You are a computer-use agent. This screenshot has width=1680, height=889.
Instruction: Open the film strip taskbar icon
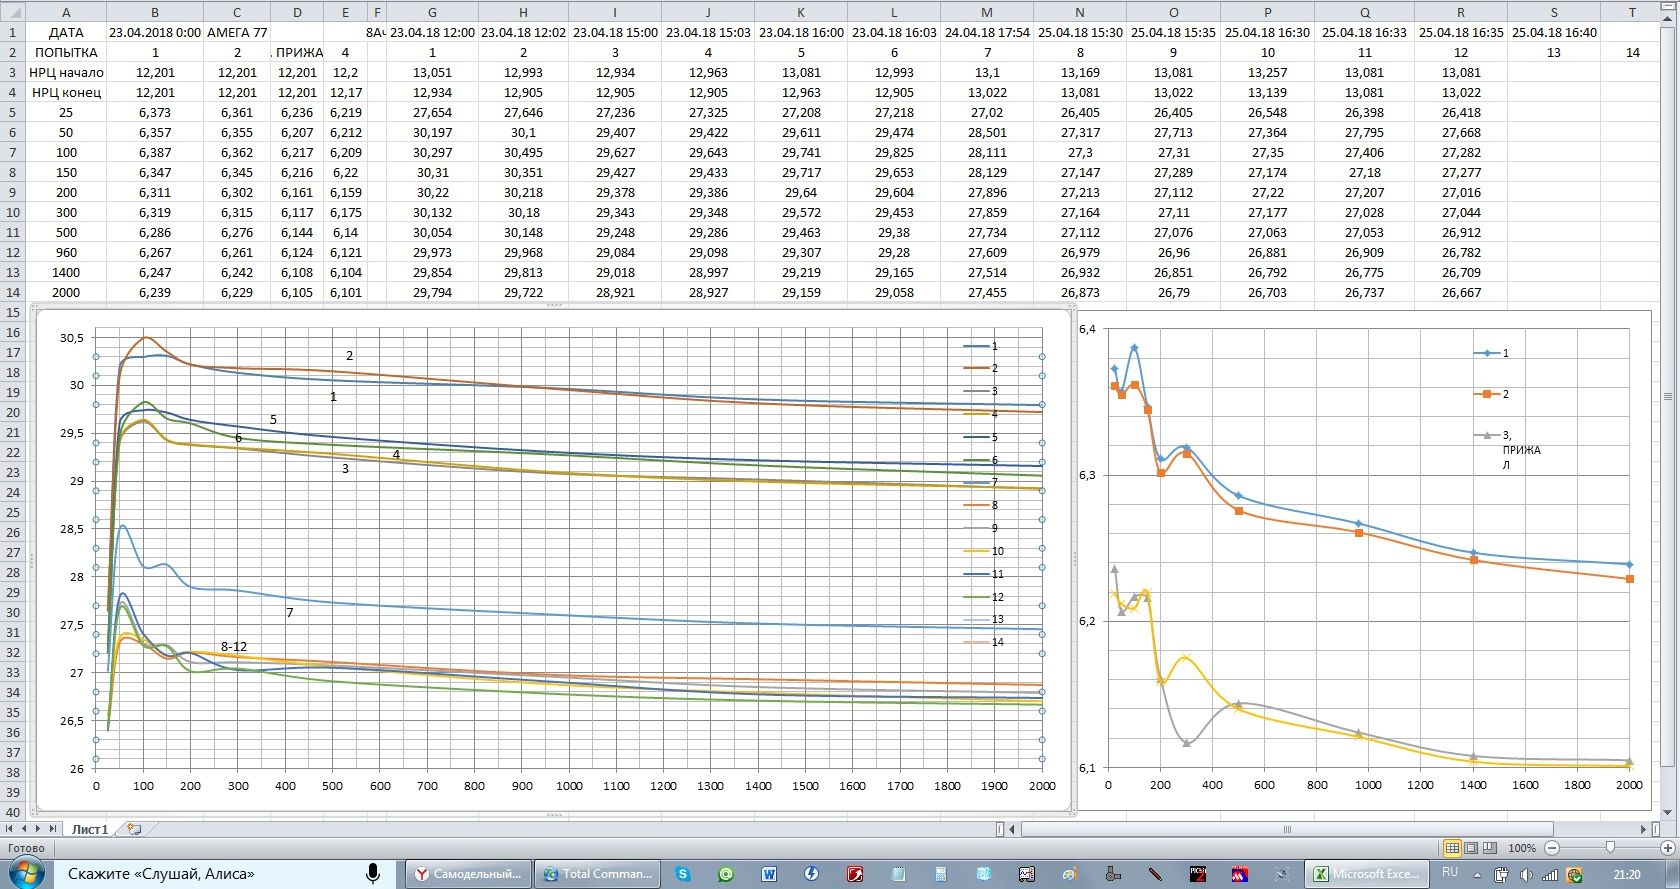(1027, 874)
